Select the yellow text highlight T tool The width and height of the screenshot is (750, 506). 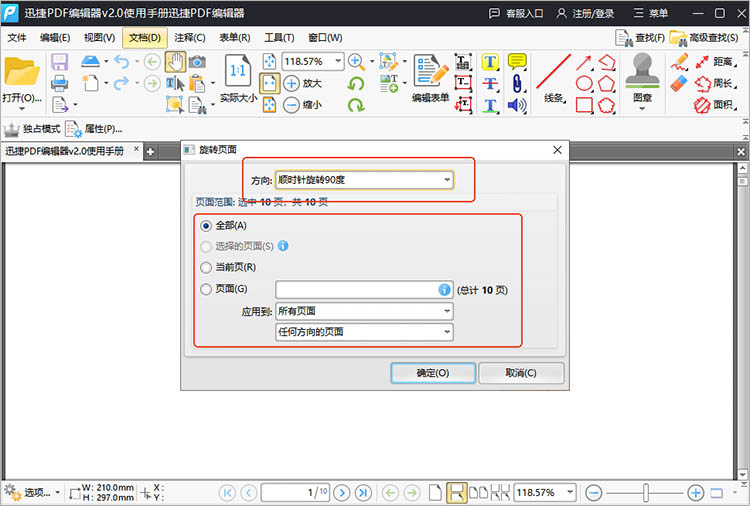coord(490,62)
